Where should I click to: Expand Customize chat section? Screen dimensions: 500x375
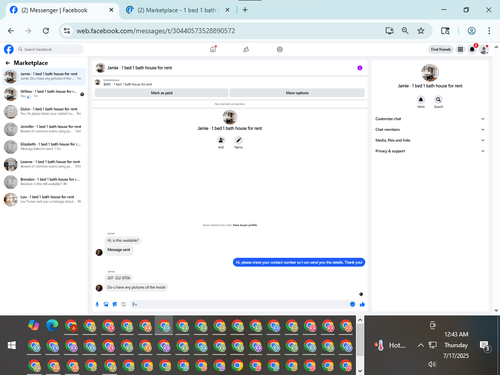[x=430, y=119]
